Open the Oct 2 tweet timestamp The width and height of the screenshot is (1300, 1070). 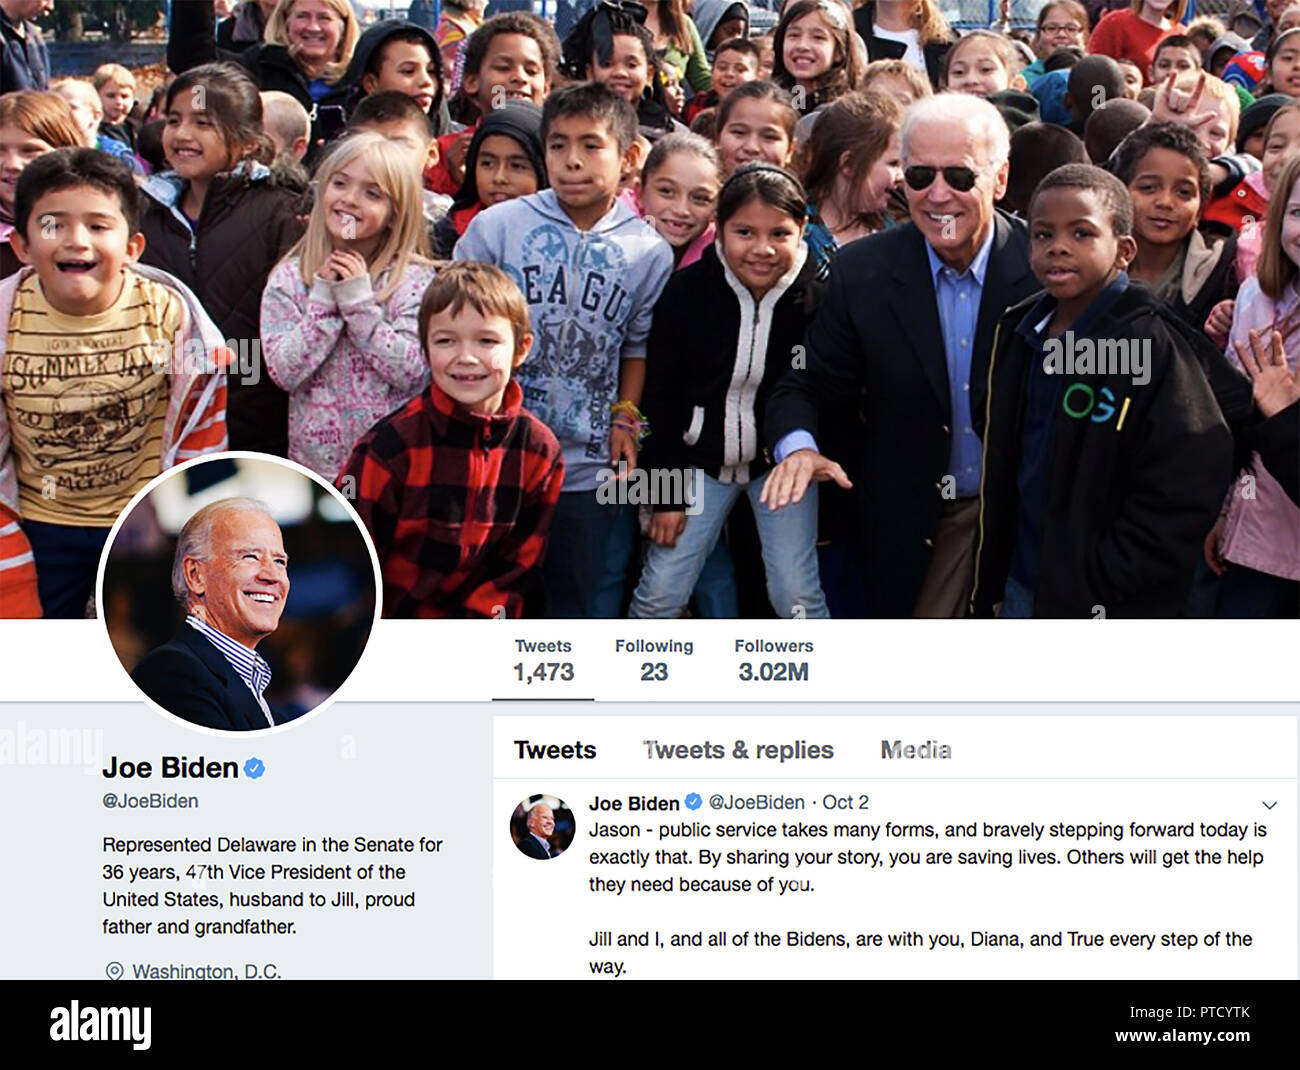point(845,802)
